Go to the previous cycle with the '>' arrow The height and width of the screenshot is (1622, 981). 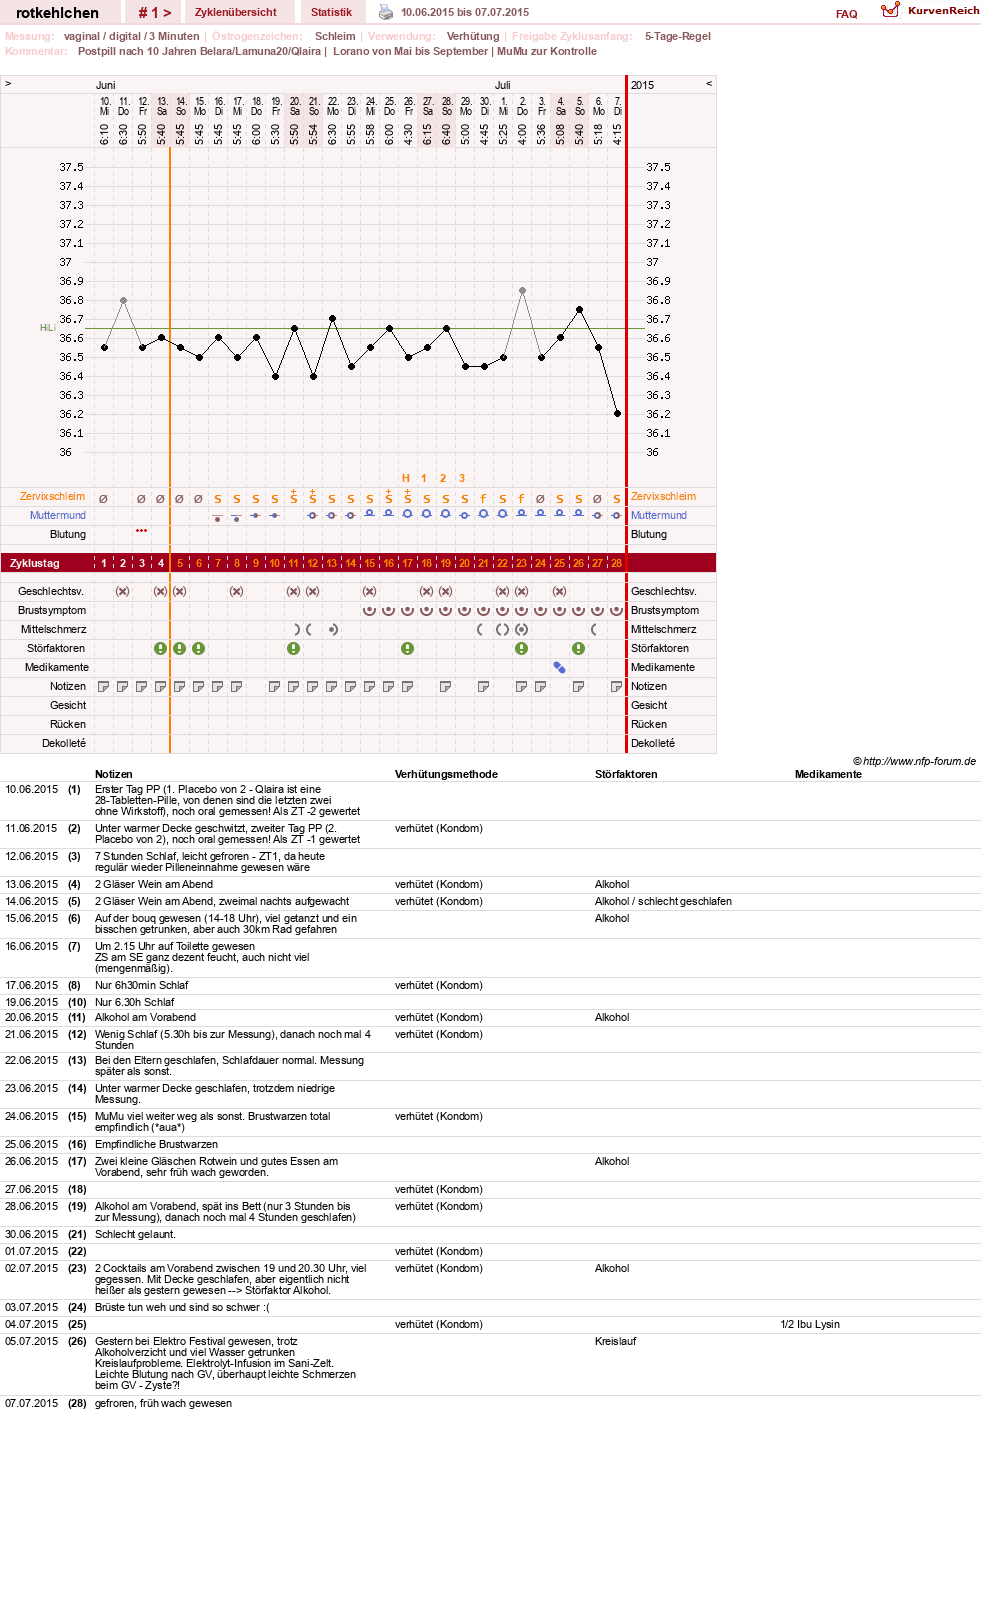[x=8, y=84]
